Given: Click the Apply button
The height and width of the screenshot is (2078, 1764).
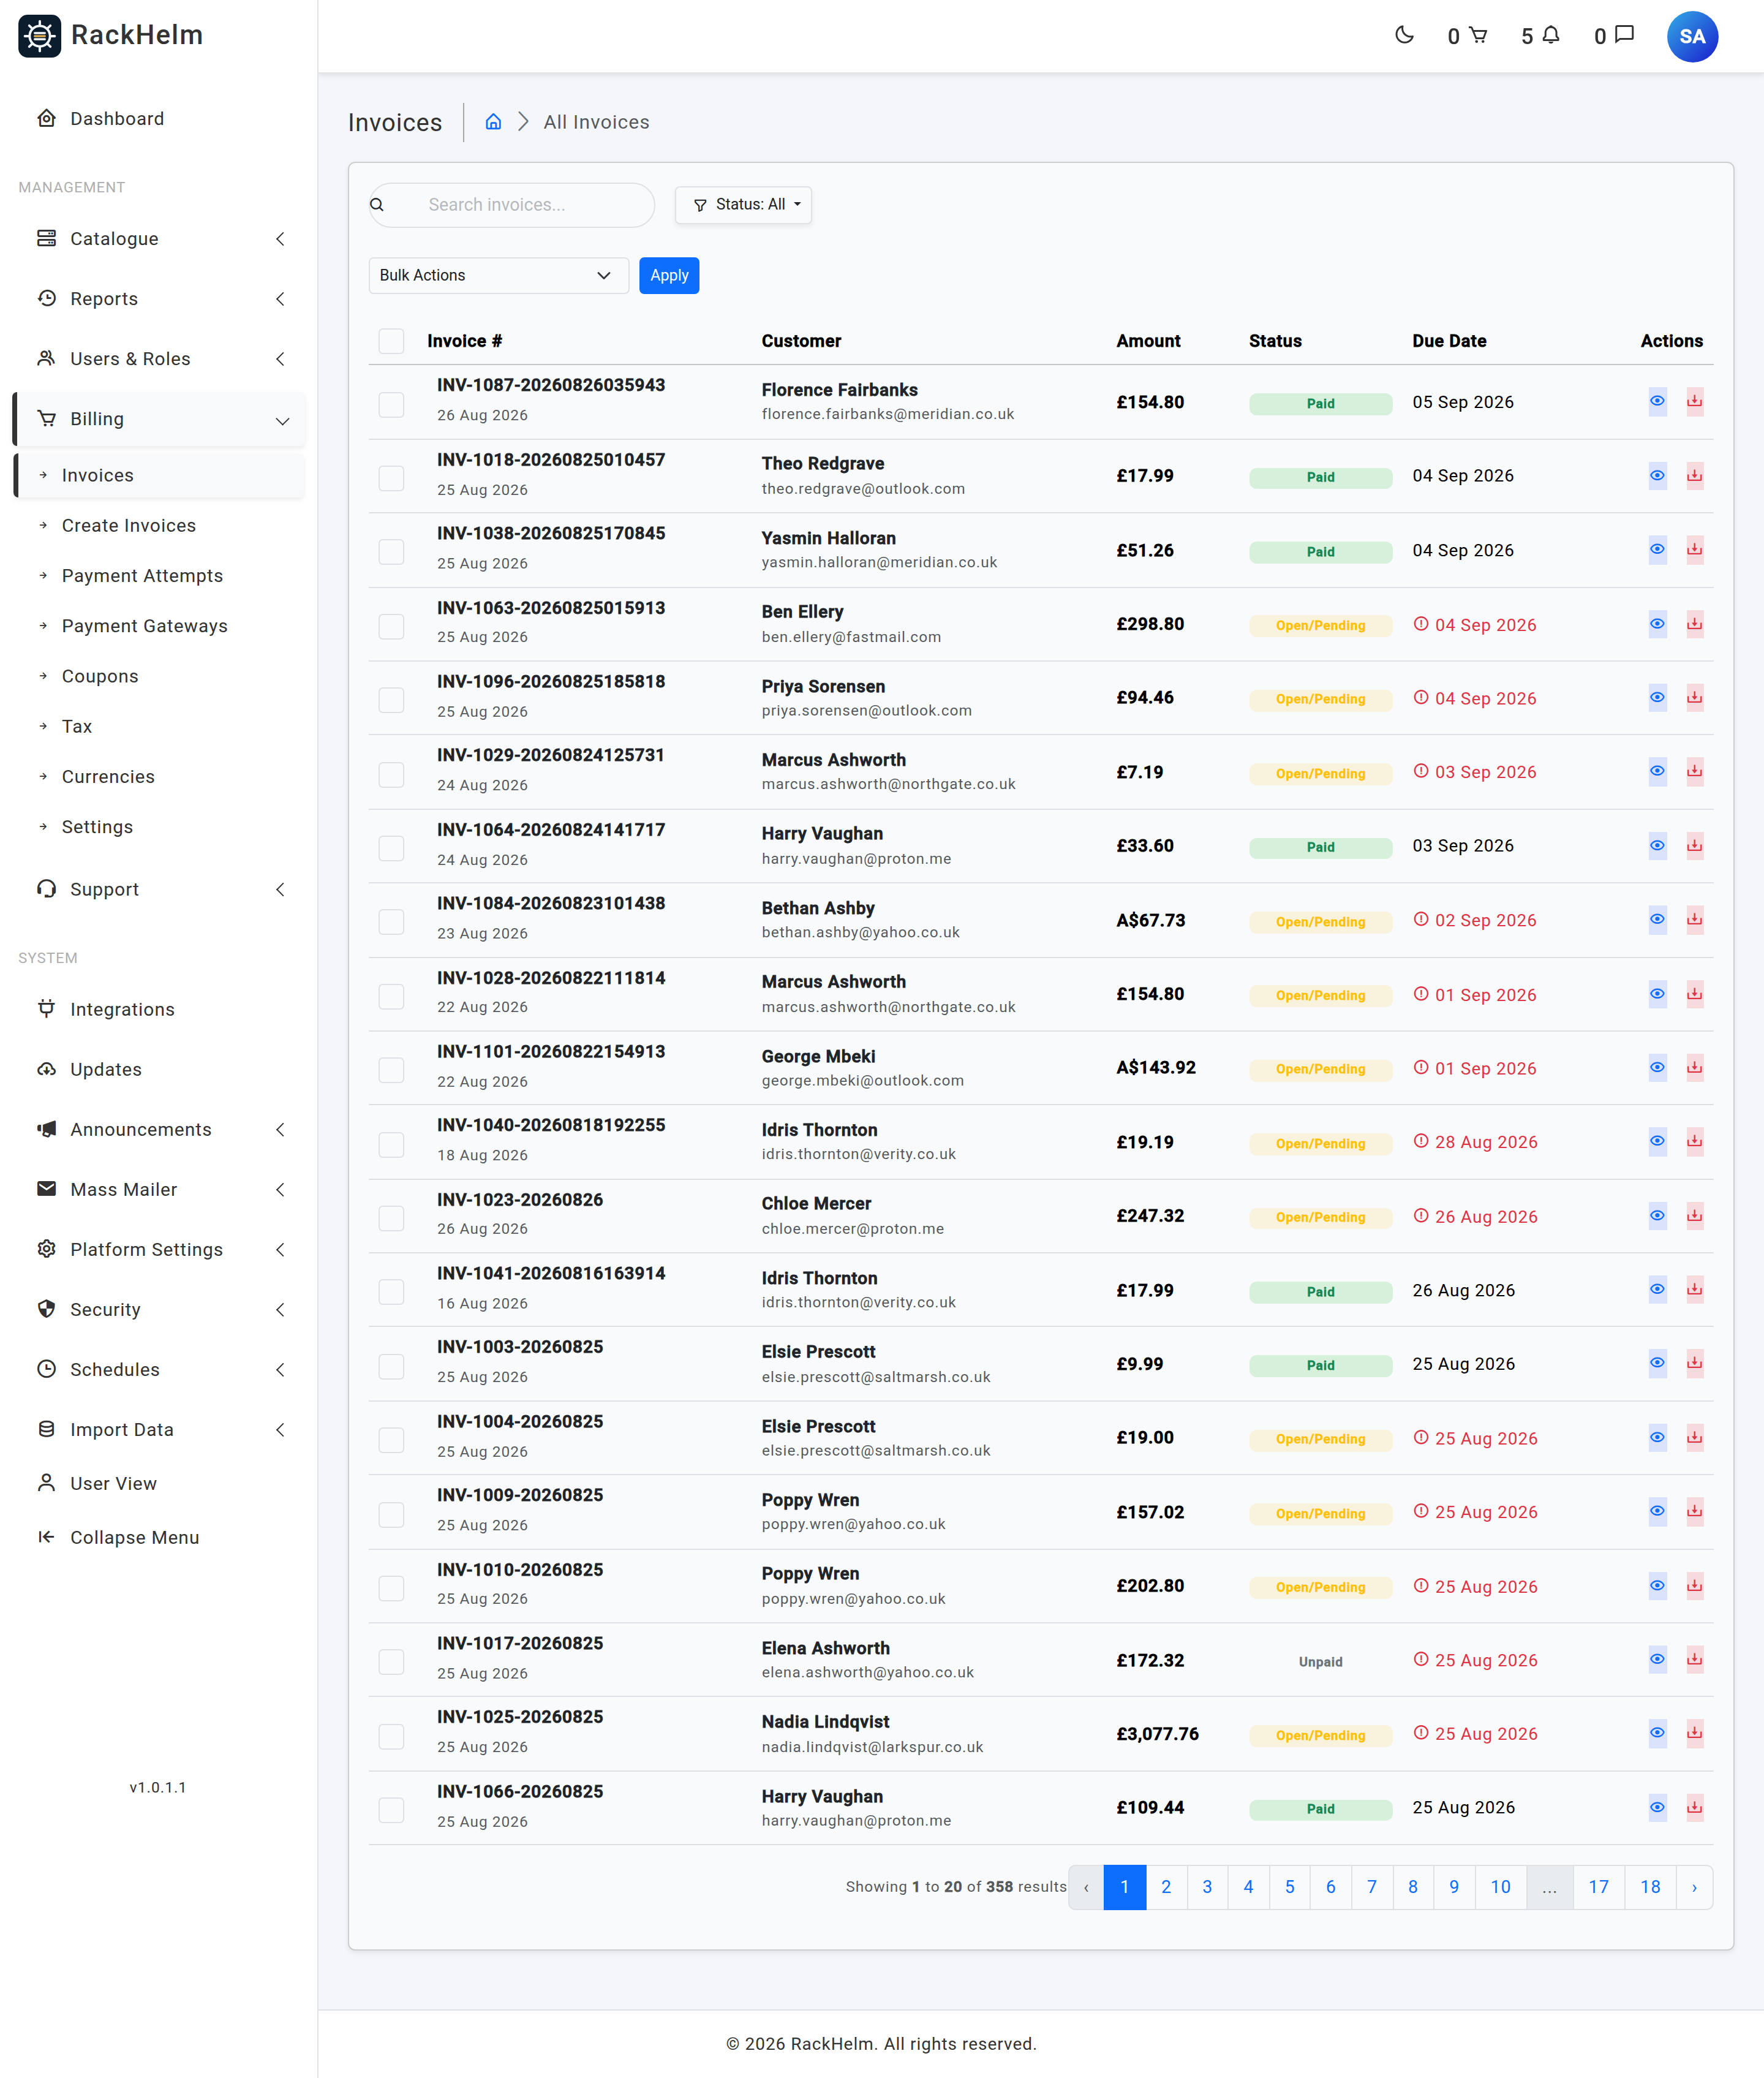Looking at the screenshot, I should 668,276.
